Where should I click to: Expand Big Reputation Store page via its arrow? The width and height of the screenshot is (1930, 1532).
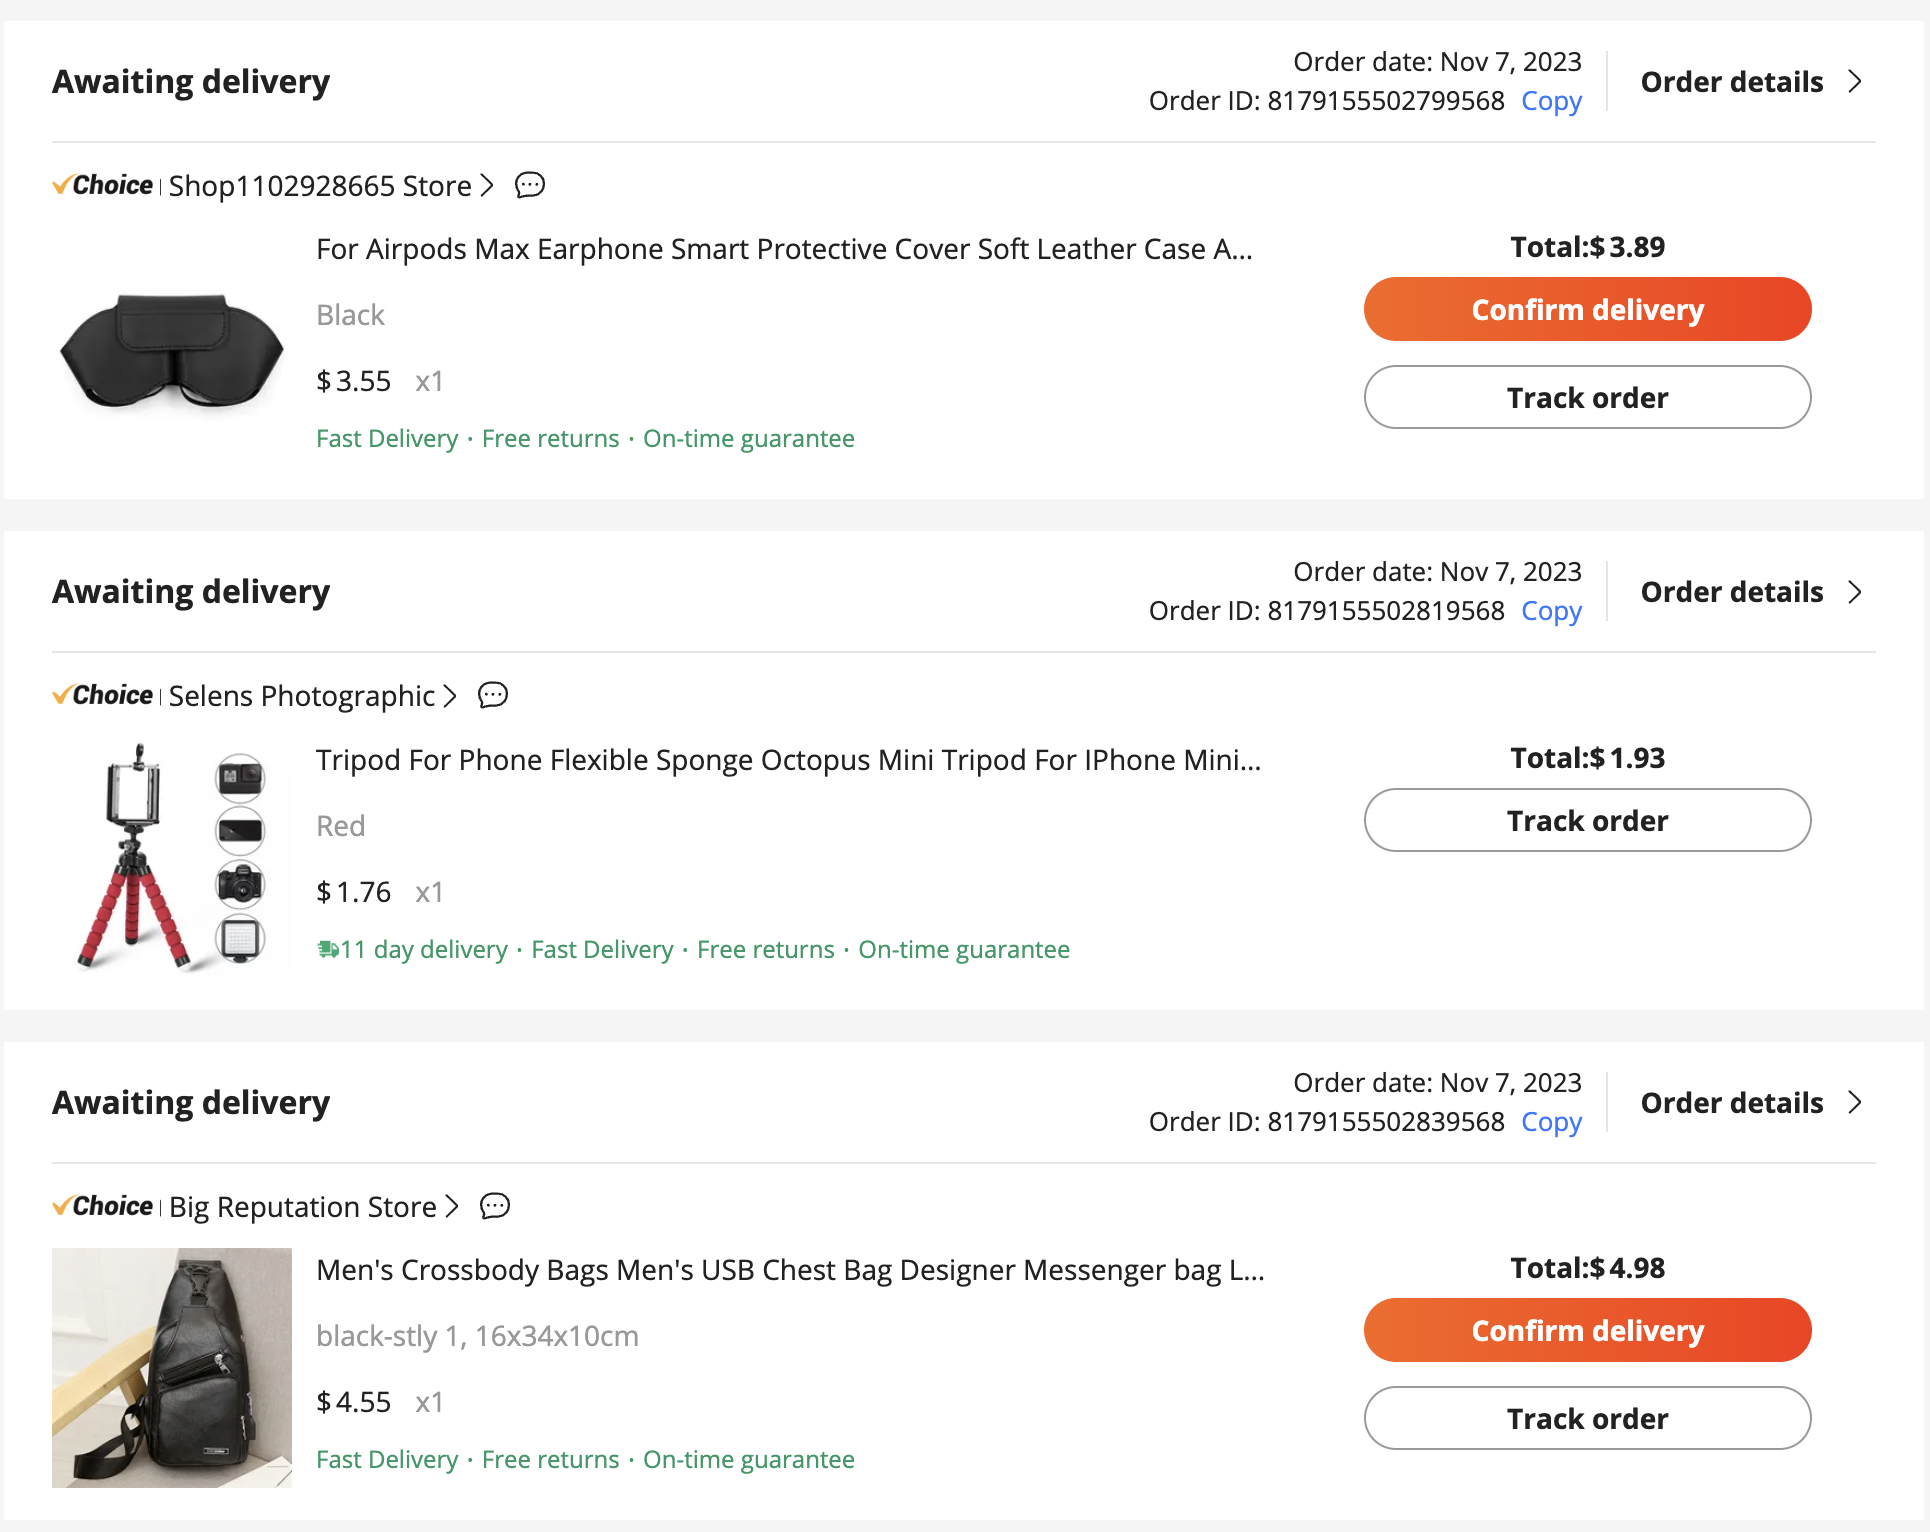(x=452, y=1207)
